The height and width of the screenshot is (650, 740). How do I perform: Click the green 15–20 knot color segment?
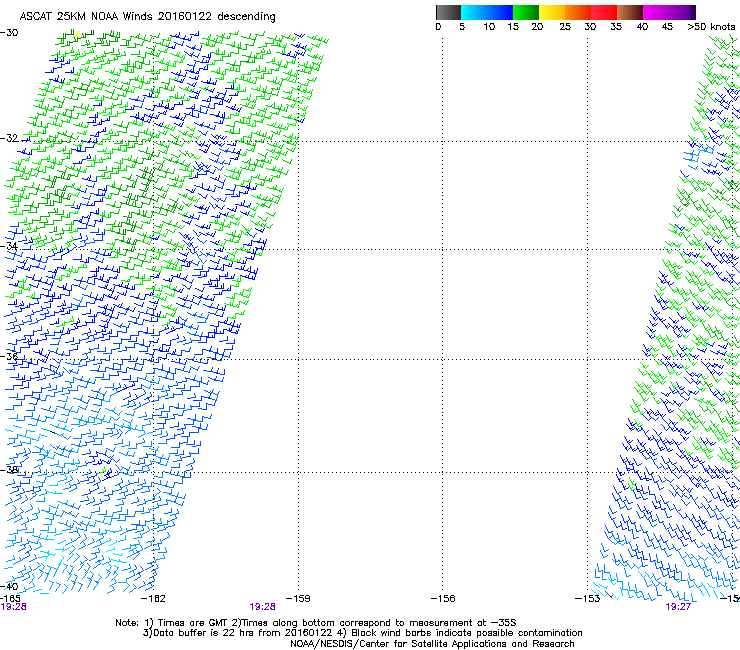click(x=526, y=12)
